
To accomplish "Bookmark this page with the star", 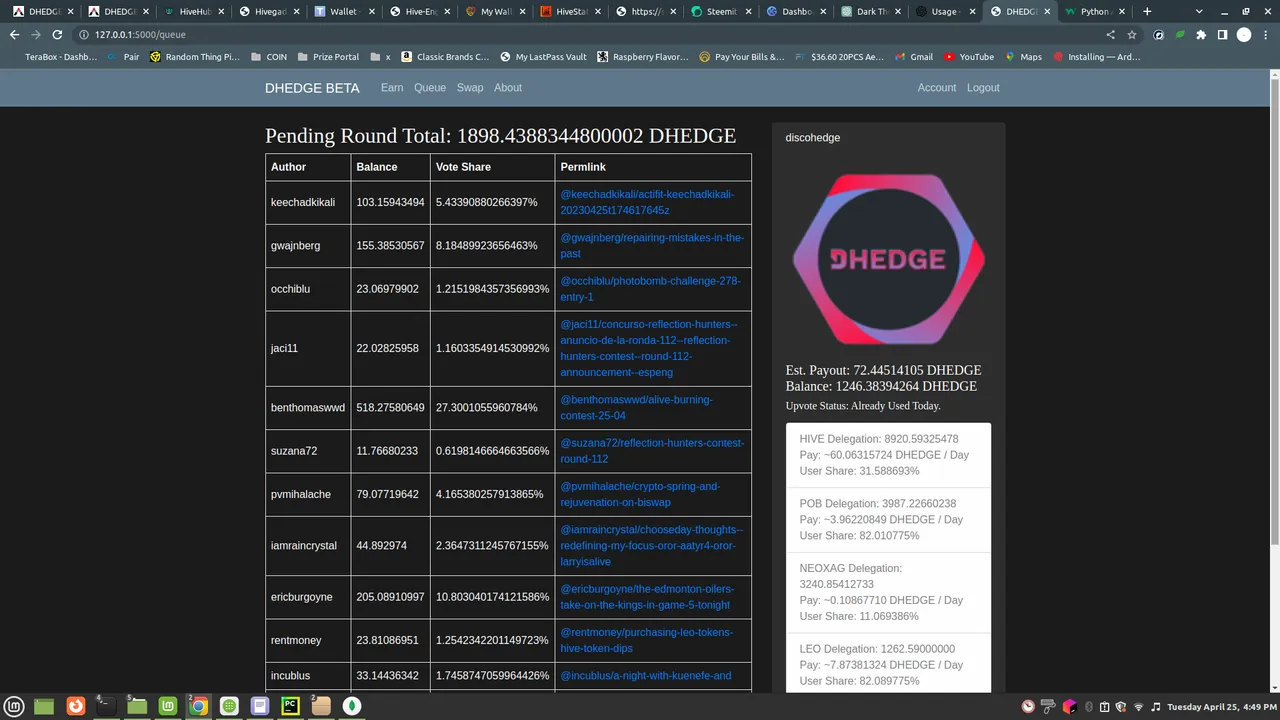I will (x=1132, y=34).
